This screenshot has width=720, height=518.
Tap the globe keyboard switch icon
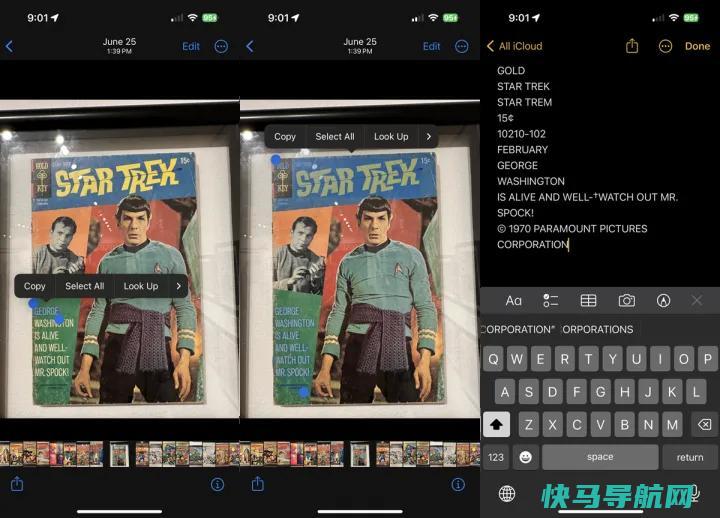[507, 494]
